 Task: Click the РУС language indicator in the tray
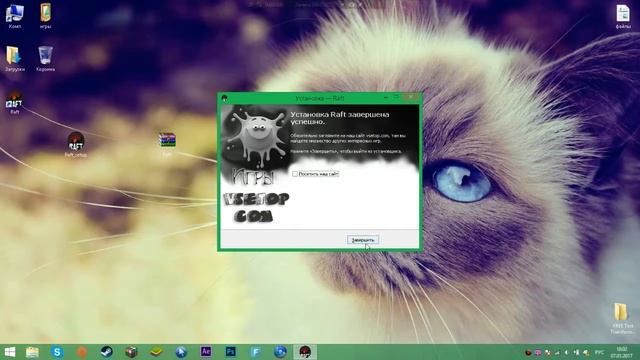(599, 352)
